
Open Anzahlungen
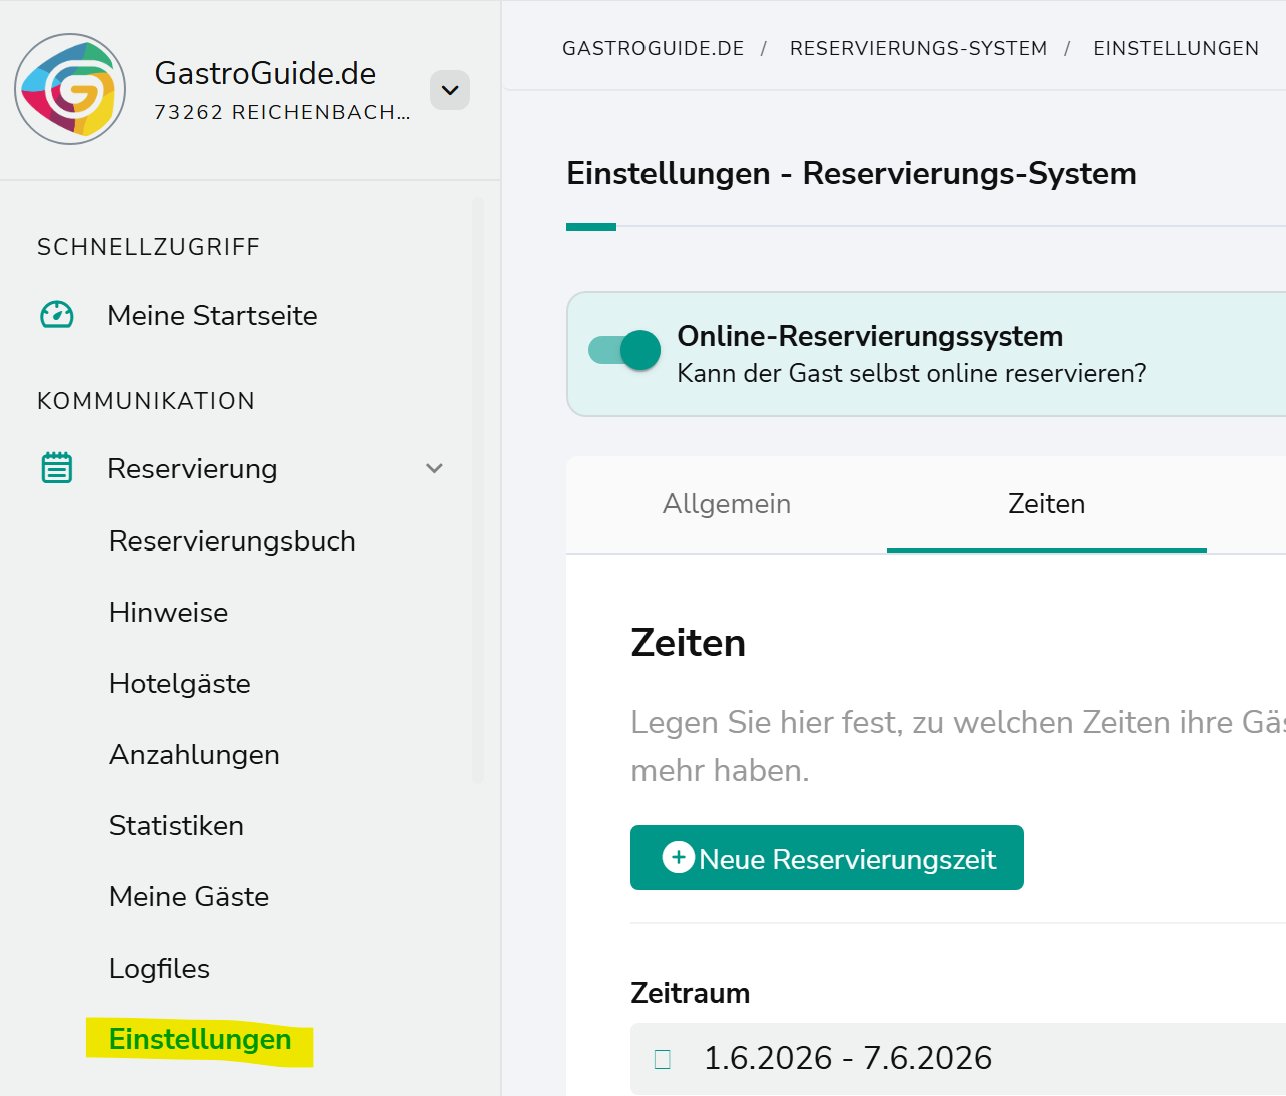(194, 754)
